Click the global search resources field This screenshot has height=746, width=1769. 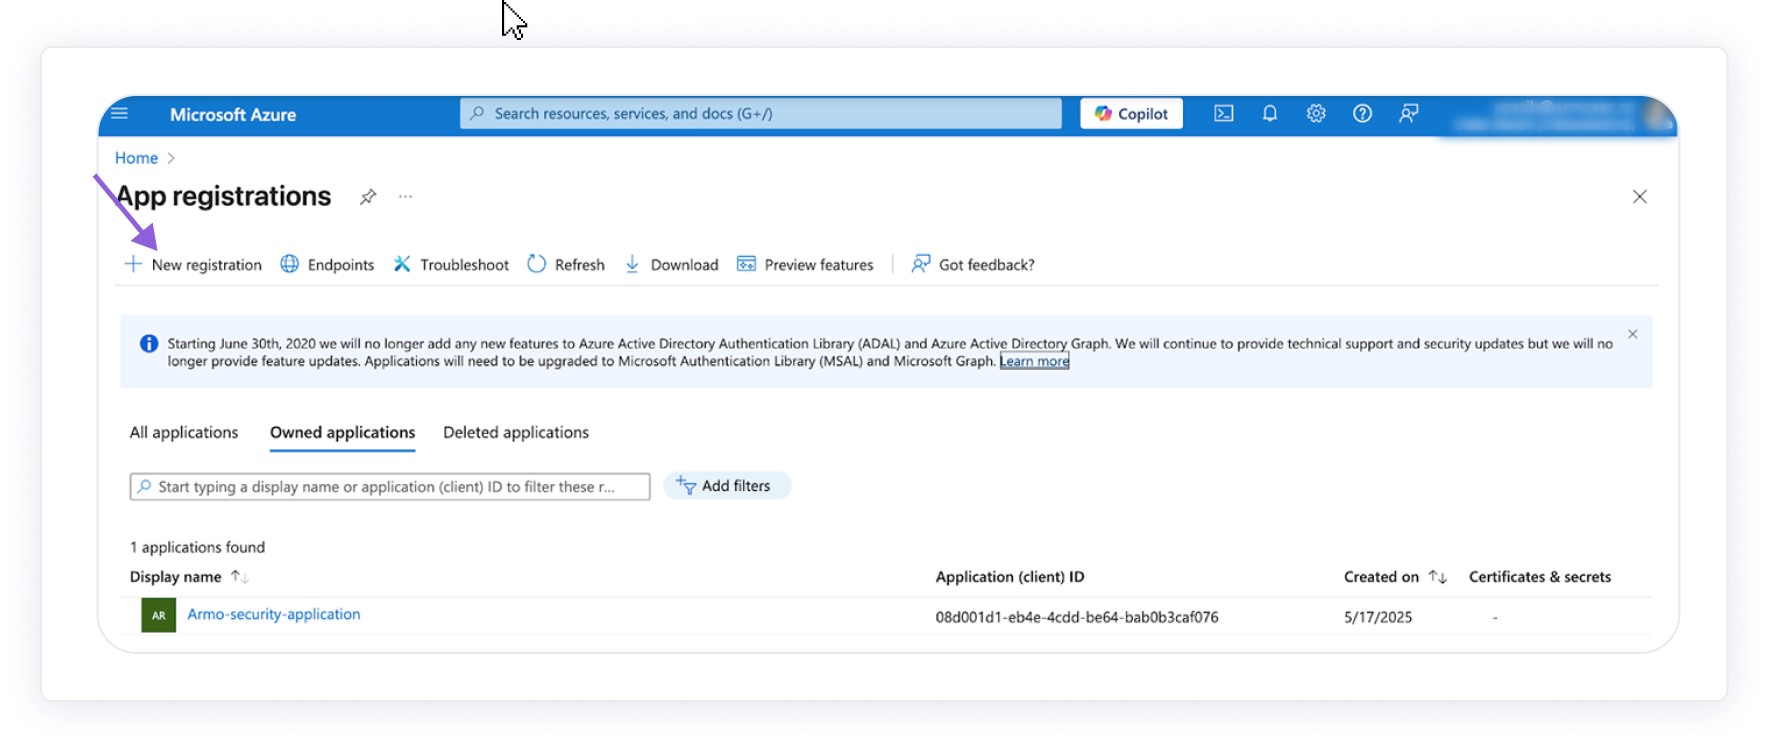pyautogui.click(x=760, y=114)
